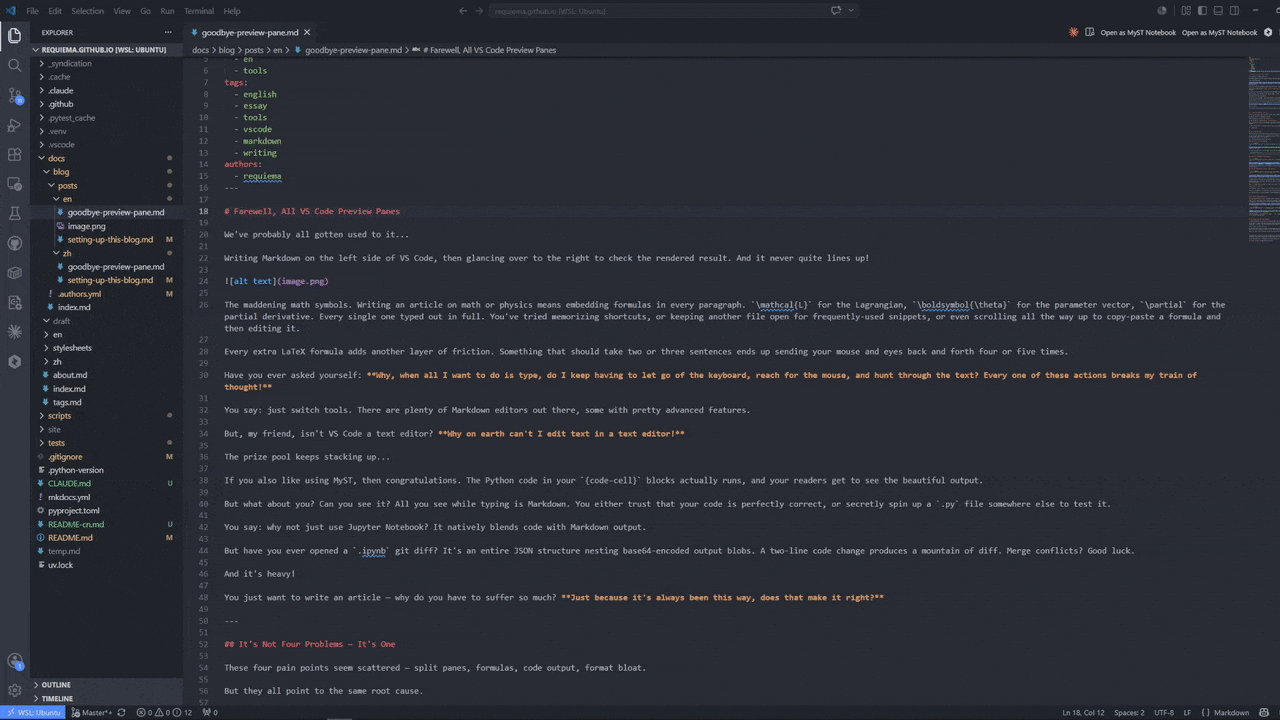Open the Remote Explorer view

(x=14, y=184)
